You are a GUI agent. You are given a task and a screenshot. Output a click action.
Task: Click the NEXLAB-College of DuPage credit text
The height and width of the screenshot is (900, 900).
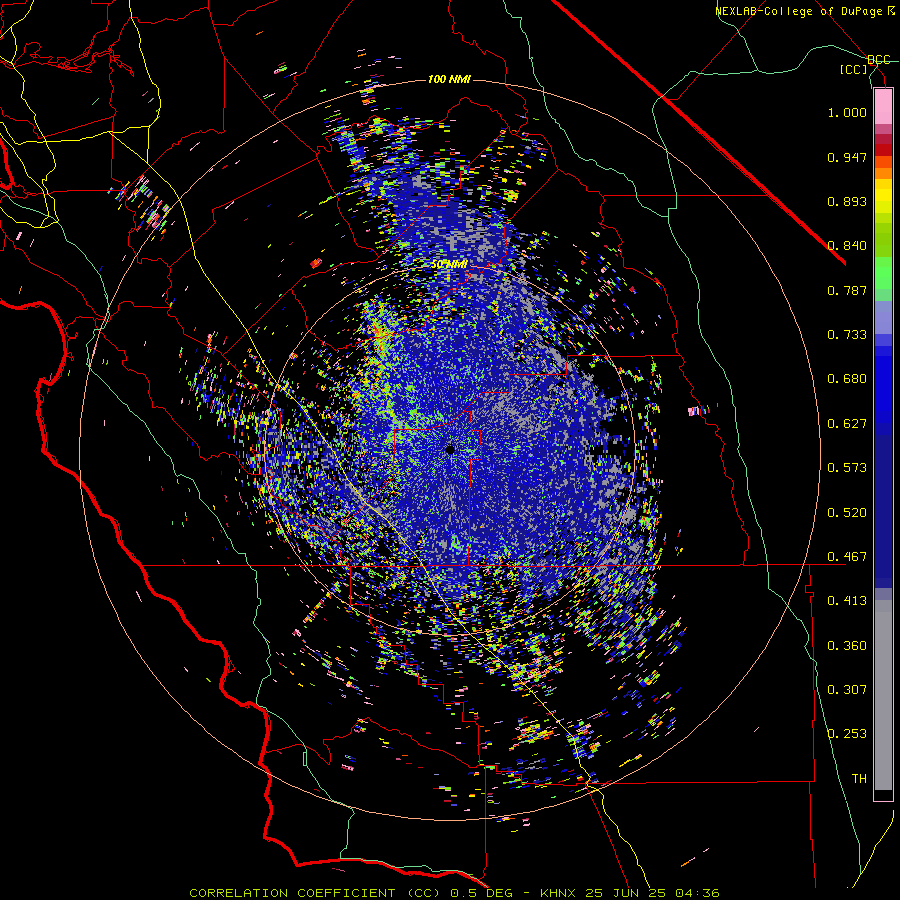tap(805, 11)
